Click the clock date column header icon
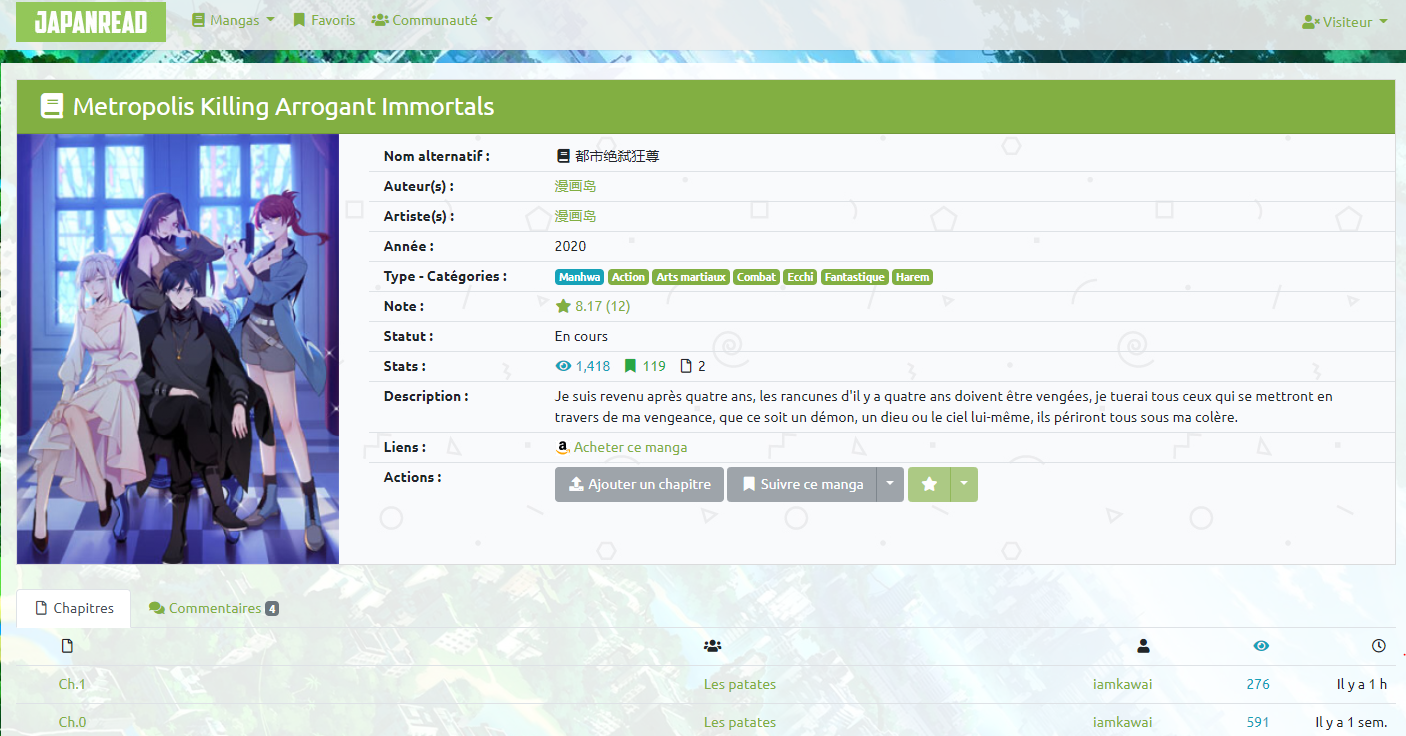Screen dimensions: 1406x736 pos(1379,646)
